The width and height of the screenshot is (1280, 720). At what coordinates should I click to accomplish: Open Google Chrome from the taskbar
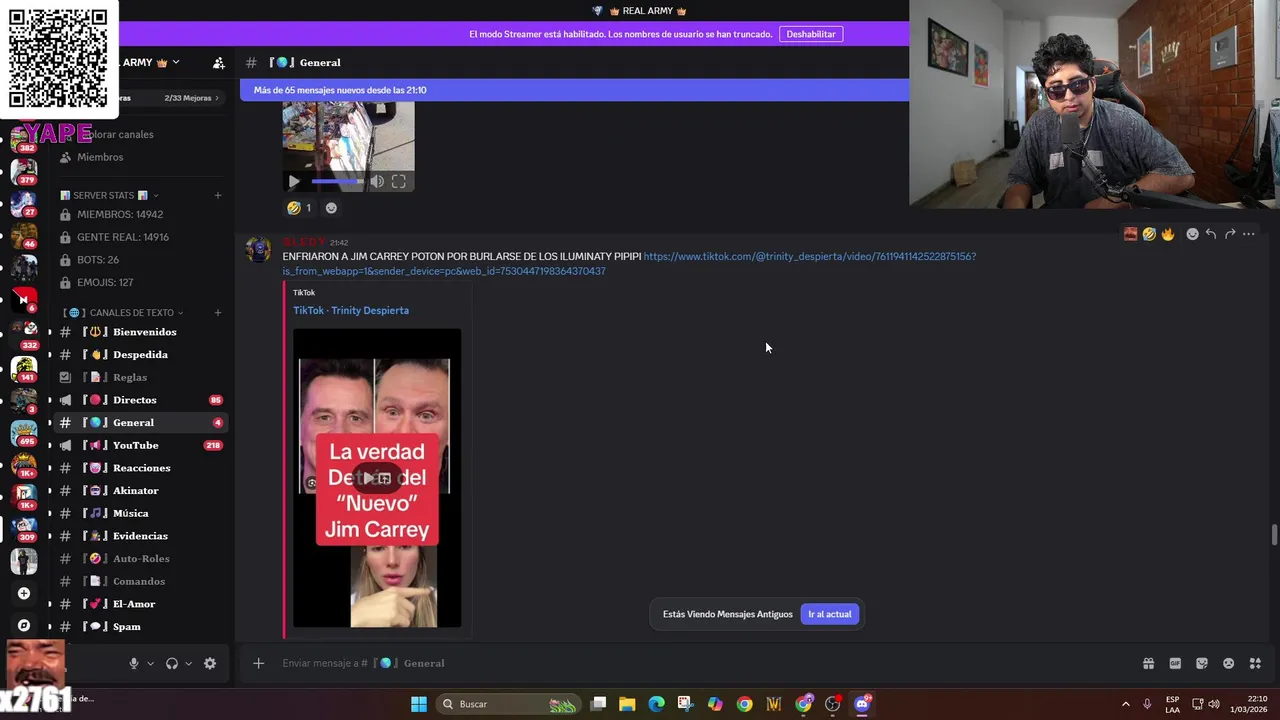coord(744,704)
